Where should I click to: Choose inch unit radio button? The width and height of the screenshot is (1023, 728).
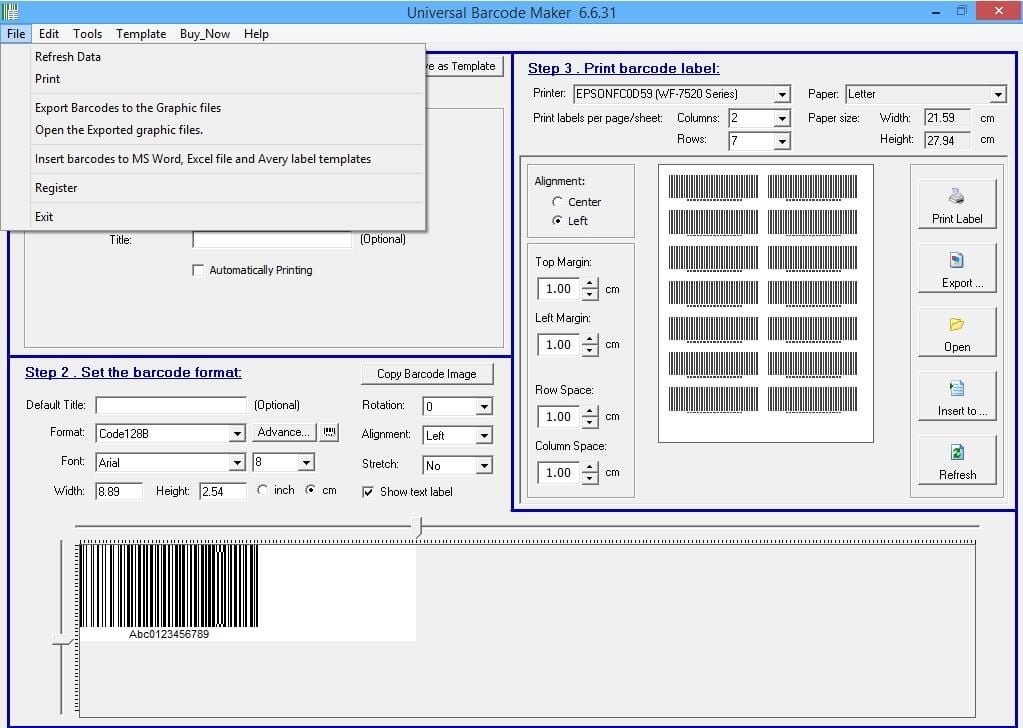click(x=262, y=489)
